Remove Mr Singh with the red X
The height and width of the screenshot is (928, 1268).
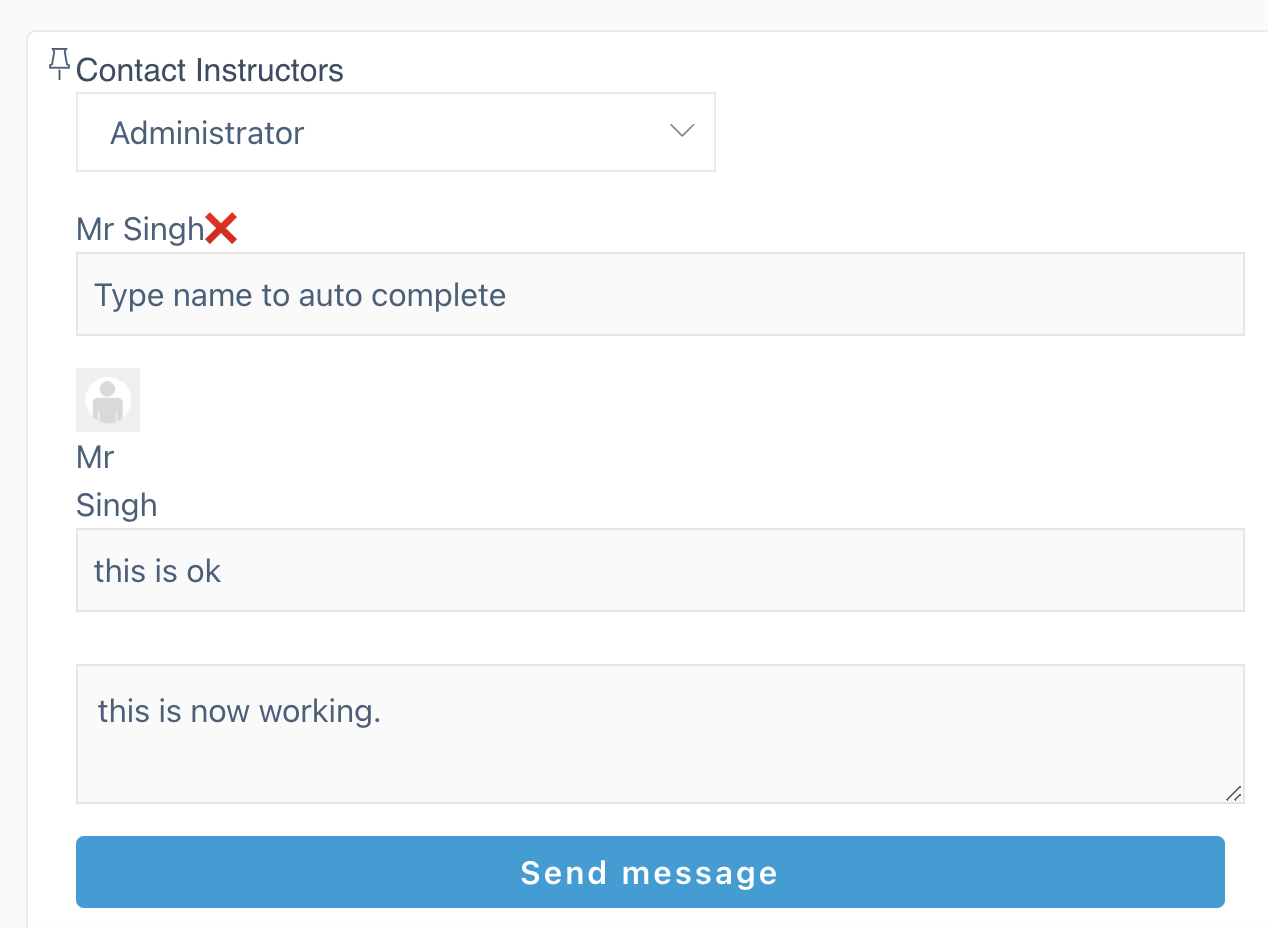221,229
